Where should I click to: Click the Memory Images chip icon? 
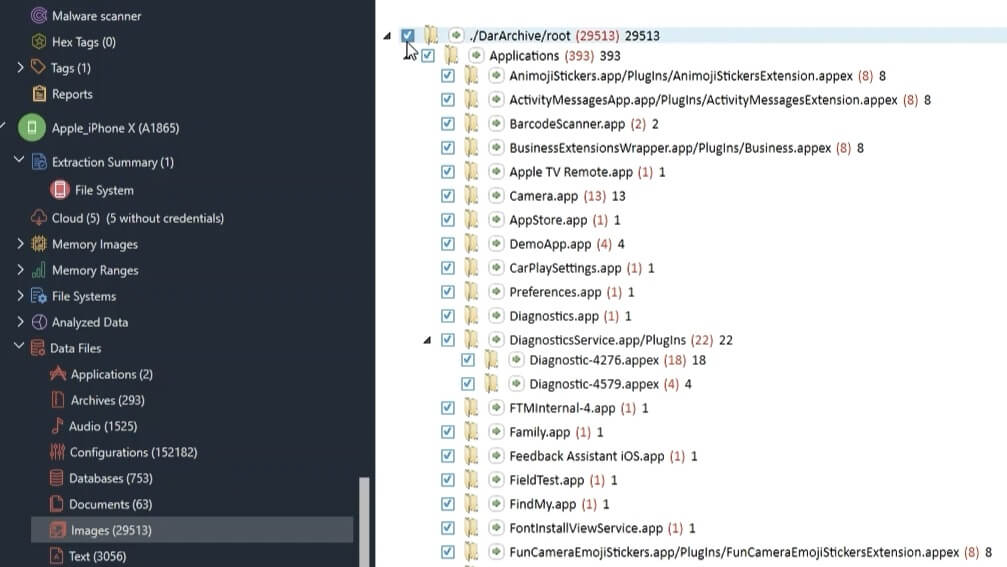point(39,244)
